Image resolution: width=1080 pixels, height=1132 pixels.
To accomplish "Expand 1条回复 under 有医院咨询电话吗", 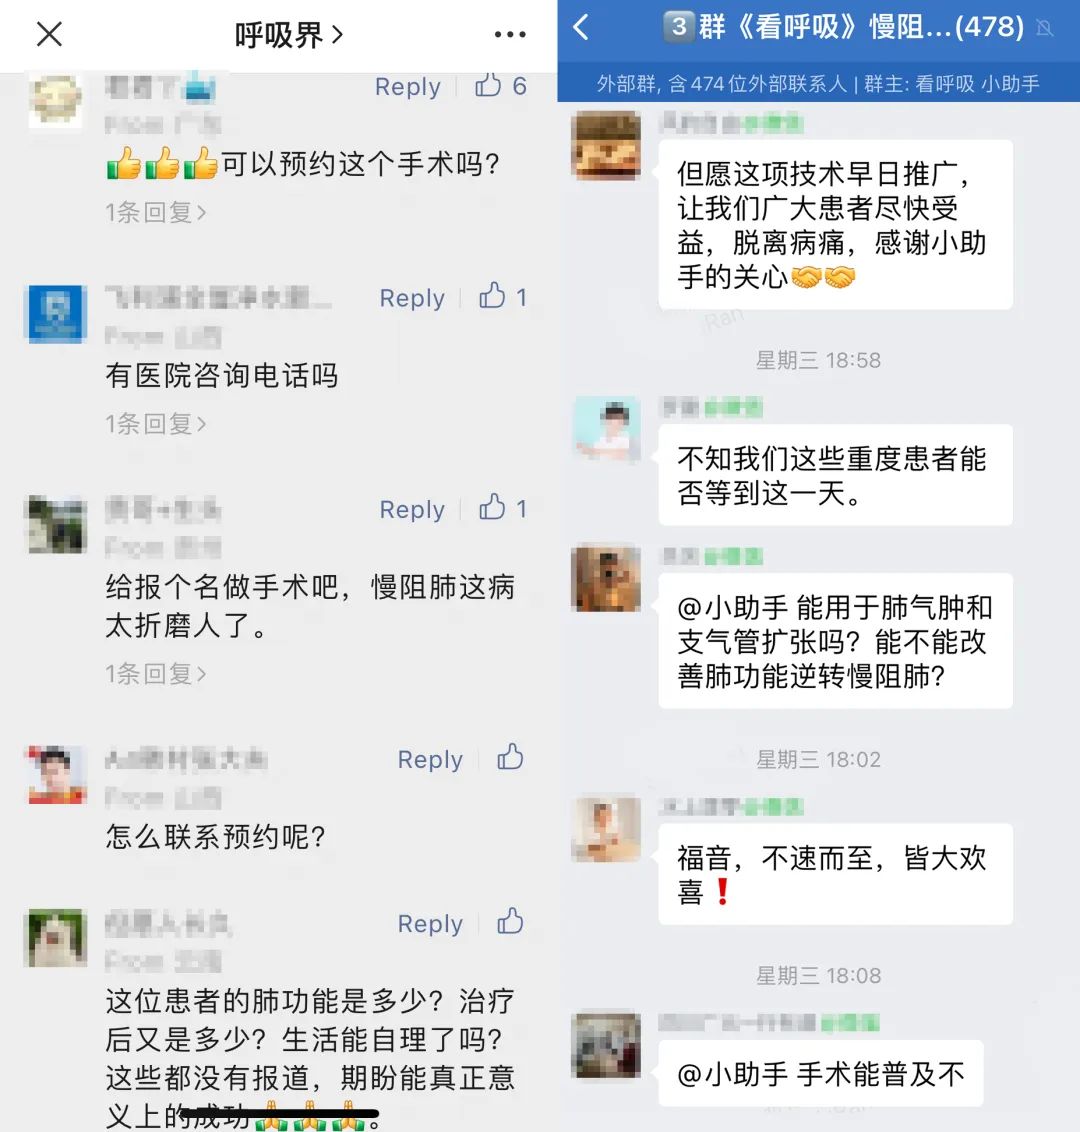I will 156,424.
